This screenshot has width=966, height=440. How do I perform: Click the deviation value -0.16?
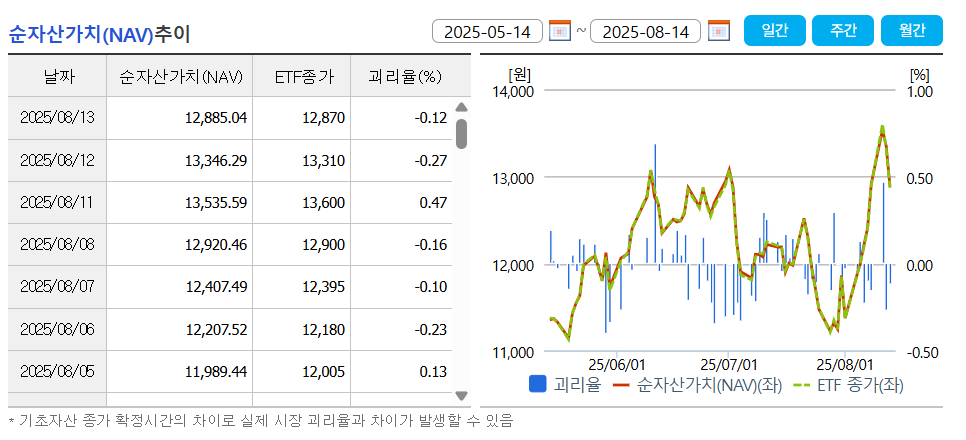(x=431, y=245)
